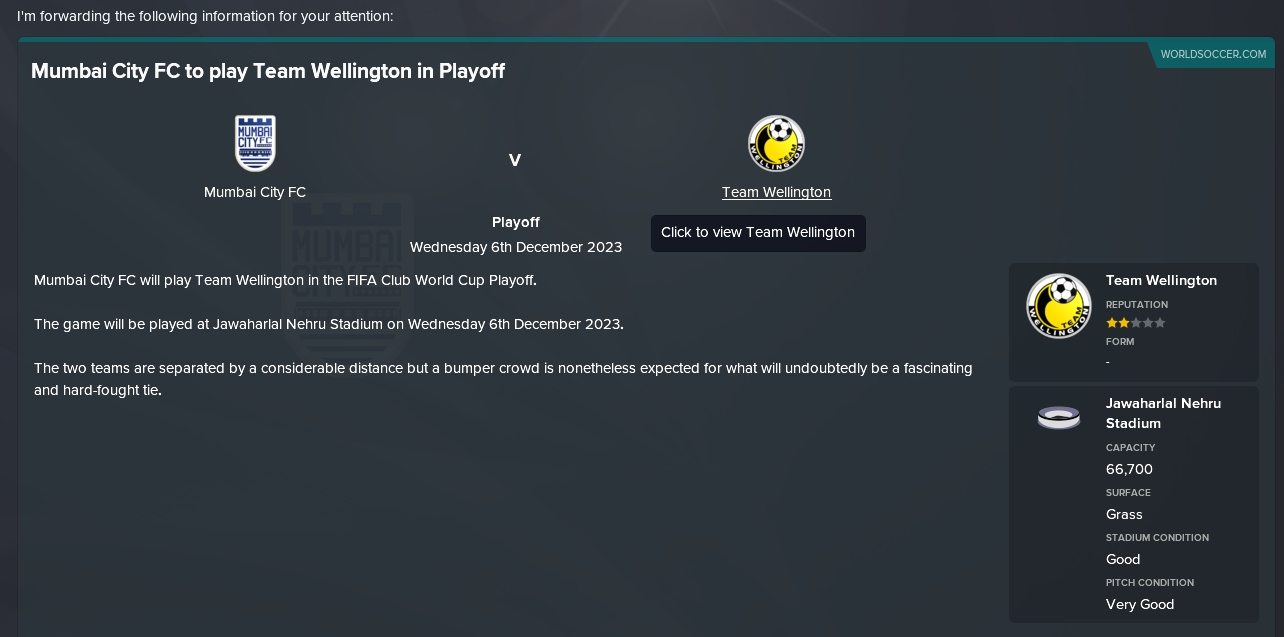This screenshot has width=1284, height=637.
Task: Click the forwarding message text at top
Action: point(205,17)
